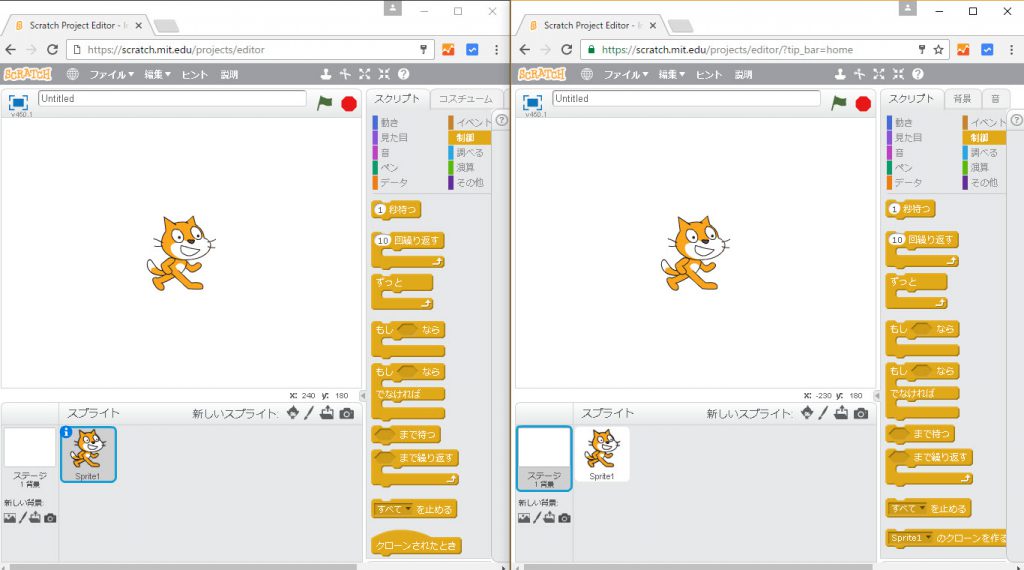1024x570 pixels.
Task: Click green flag in left Scratch window
Action: pyautogui.click(x=325, y=103)
